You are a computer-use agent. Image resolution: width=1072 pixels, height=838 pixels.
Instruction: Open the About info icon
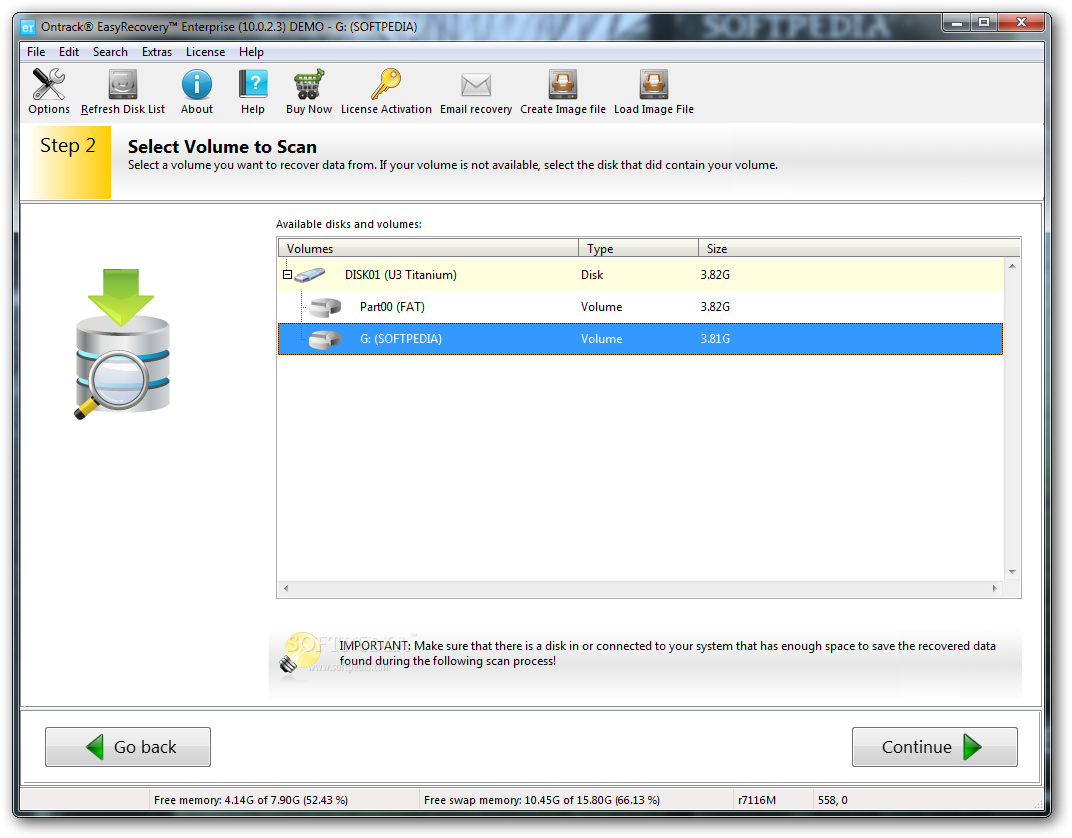[197, 85]
